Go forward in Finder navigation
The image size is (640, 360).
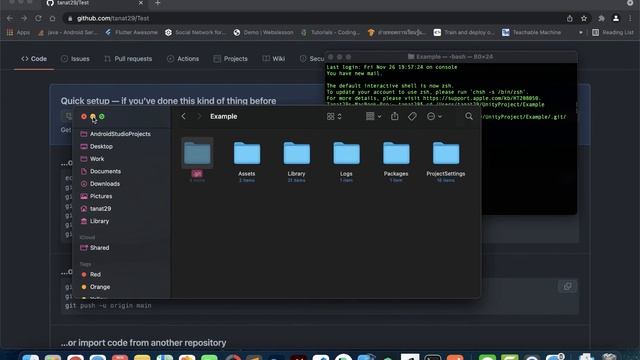pos(199,116)
